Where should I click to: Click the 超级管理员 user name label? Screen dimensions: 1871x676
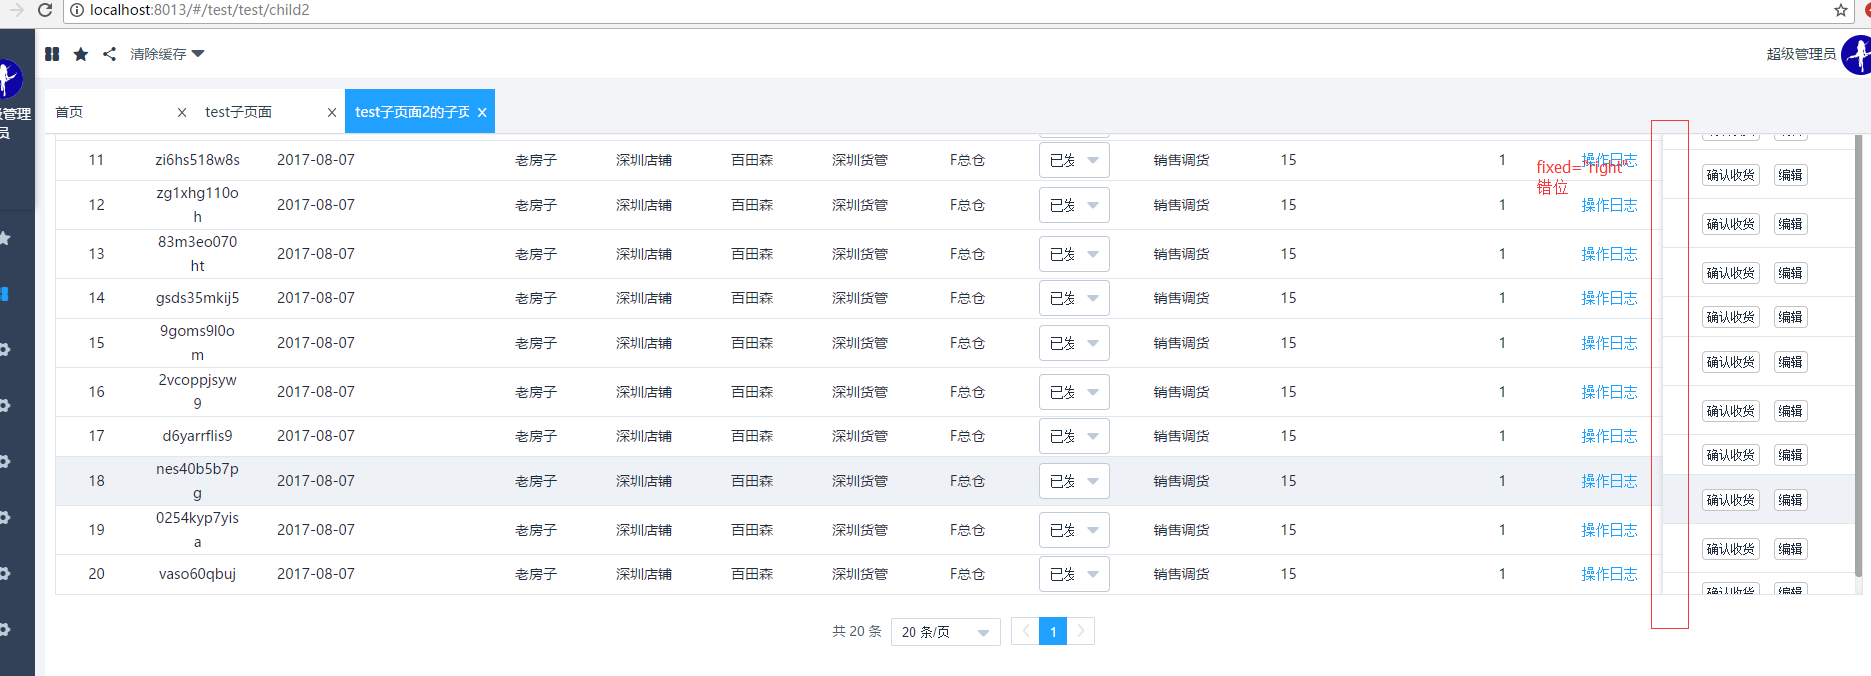point(1801,54)
